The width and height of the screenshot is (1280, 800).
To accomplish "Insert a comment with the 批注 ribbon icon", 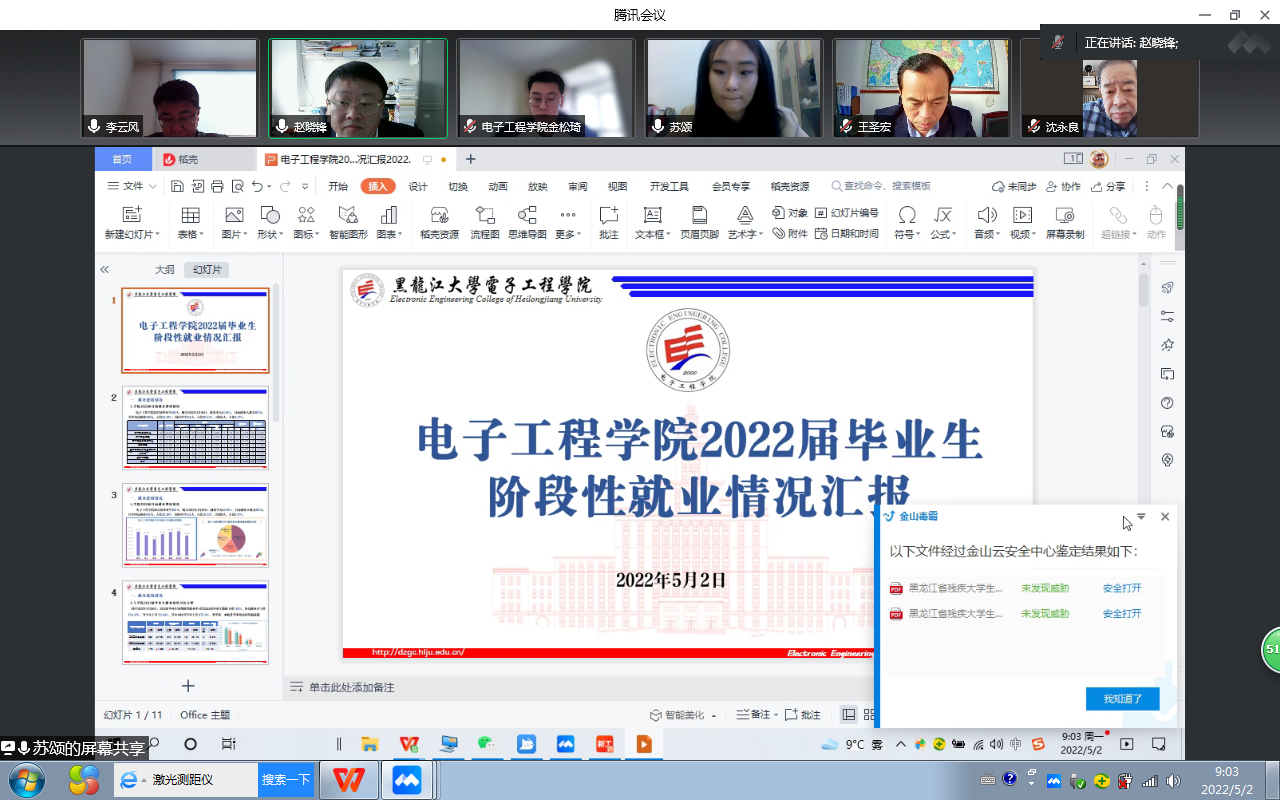I will pyautogui.click(x=609, y=222).
